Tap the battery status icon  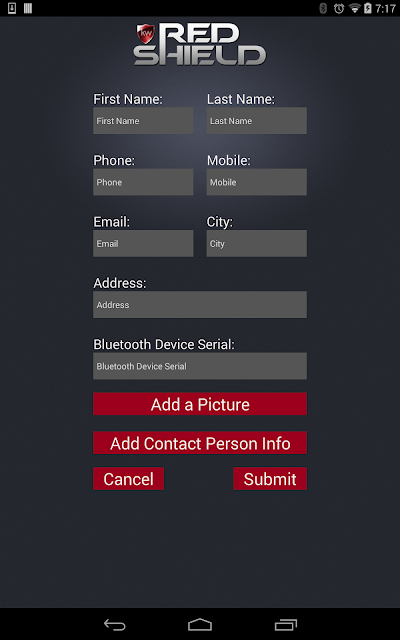coord(368,8)
